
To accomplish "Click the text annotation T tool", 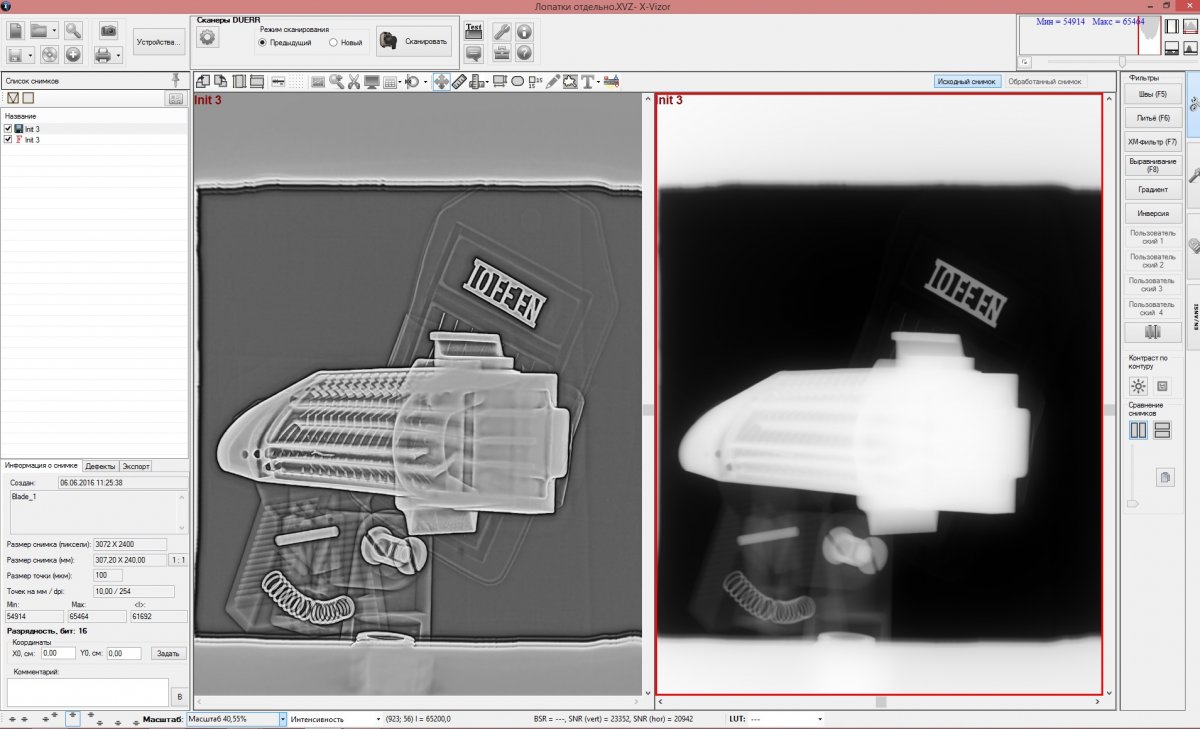I will pyautogui.click(x=587, y=81).
